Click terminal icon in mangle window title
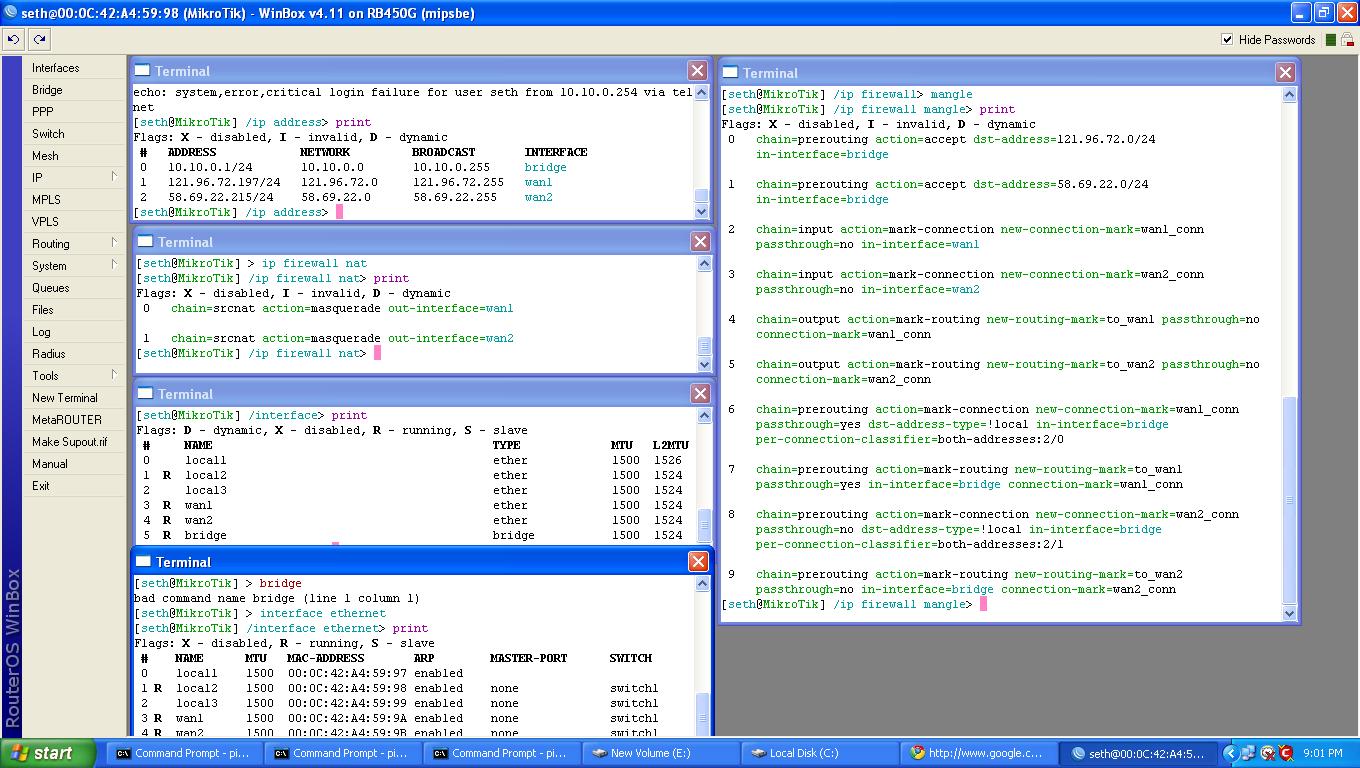The image size is (1360, 768). pos(730,72)
